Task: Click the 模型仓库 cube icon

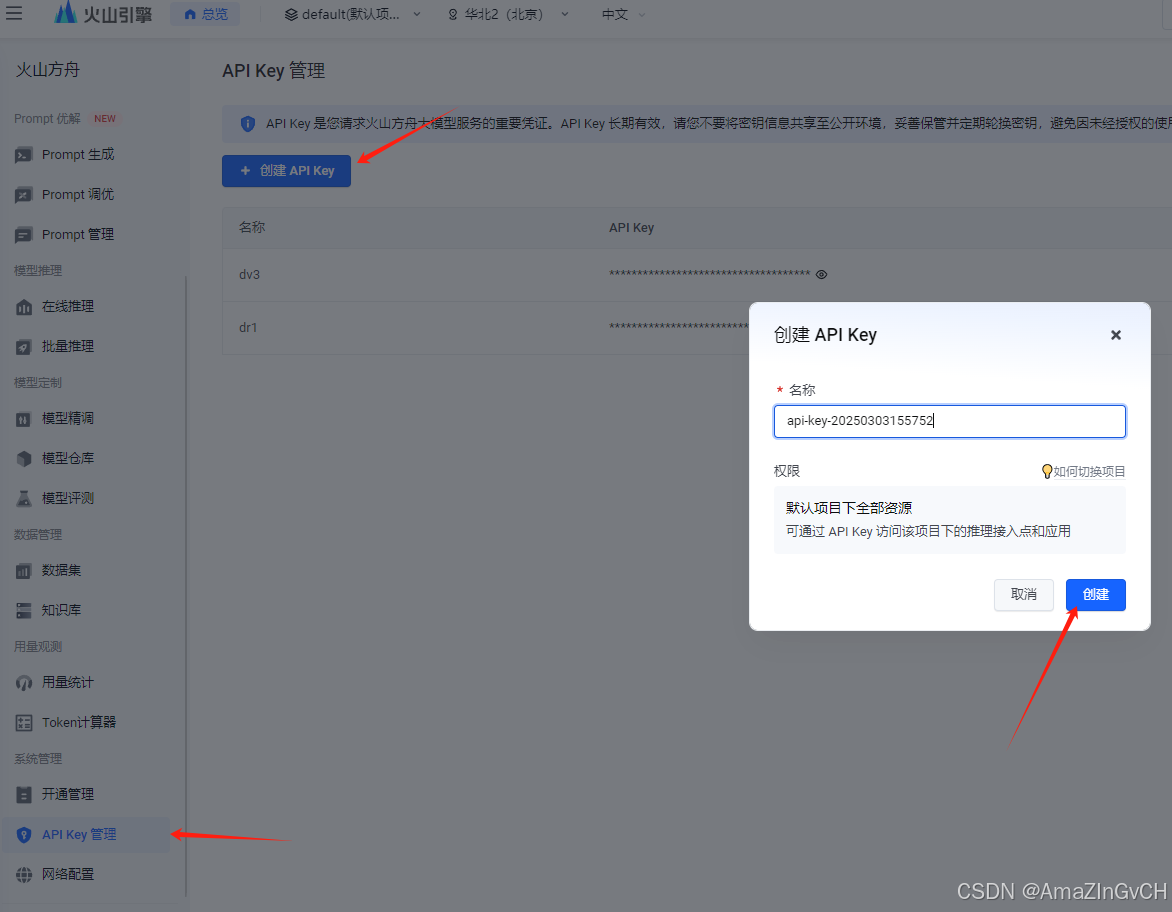Action: coord(24,459)
